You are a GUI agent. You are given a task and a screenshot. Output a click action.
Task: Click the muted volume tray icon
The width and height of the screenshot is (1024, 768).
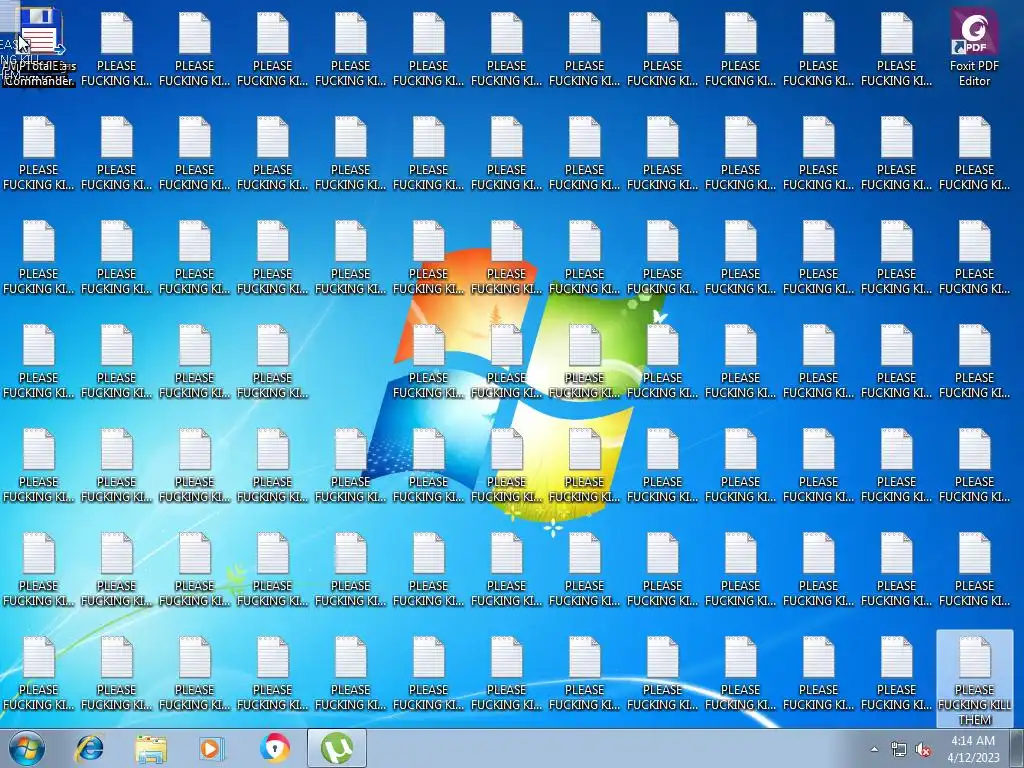(923, 749)
